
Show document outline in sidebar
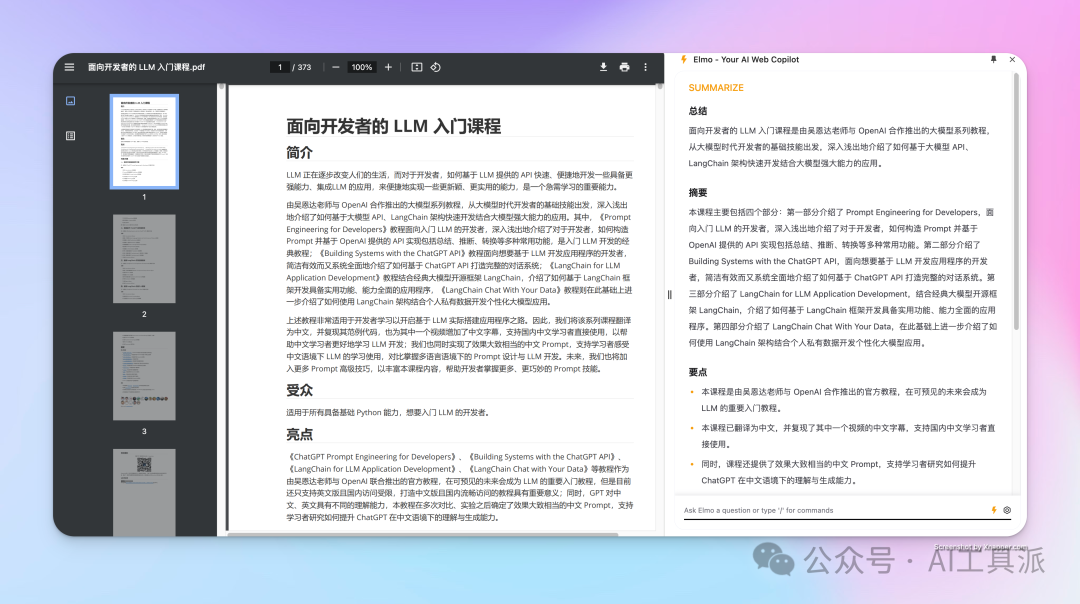pos(70,136)
